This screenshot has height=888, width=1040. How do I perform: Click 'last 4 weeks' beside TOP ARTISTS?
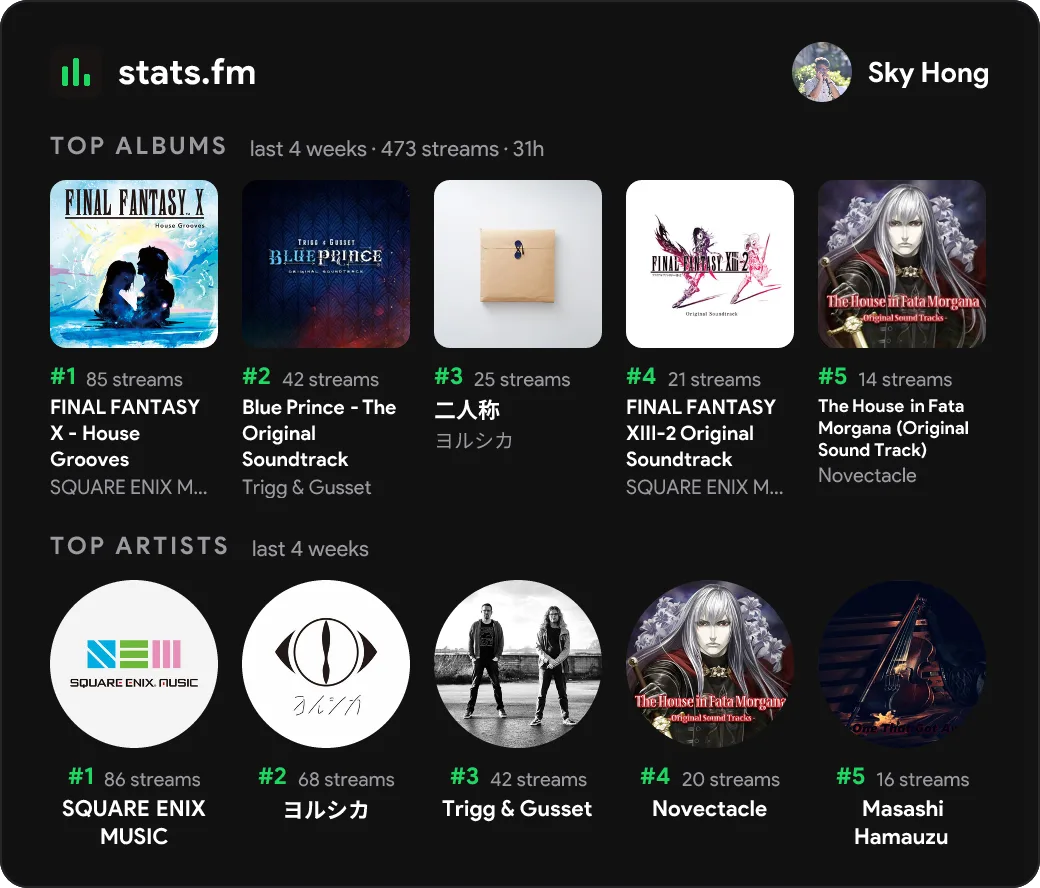click(x=310, y=549)
